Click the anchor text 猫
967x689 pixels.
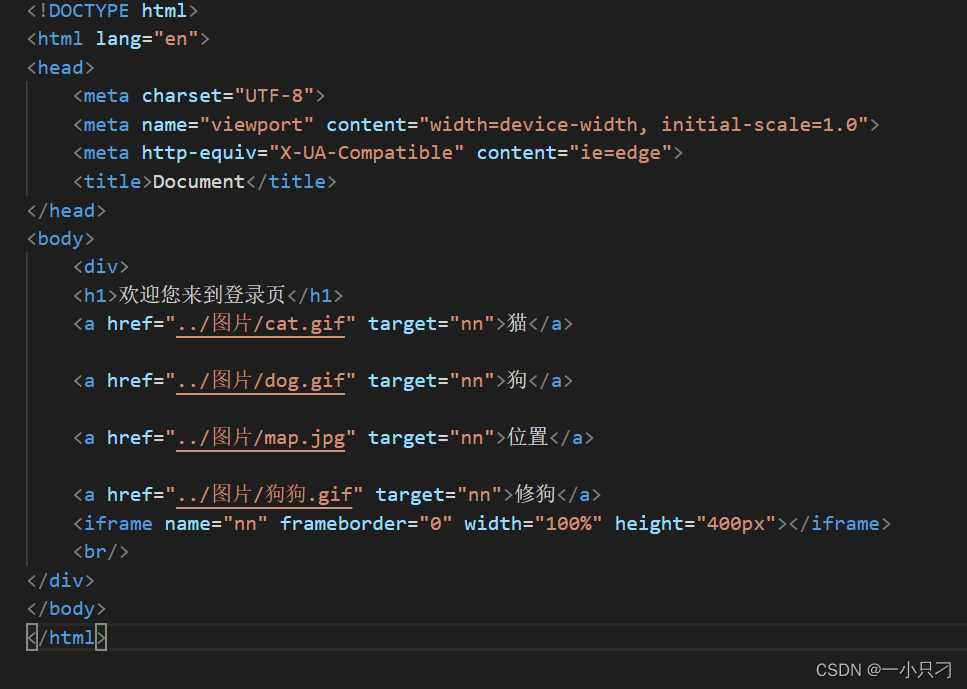[x=517, y=323]
